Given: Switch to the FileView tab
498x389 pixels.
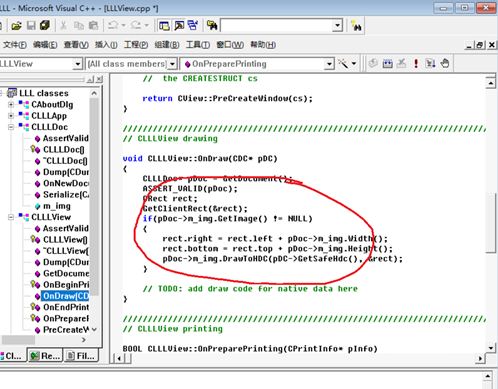Looking at the screenshot, I should (x=81, y=356).
